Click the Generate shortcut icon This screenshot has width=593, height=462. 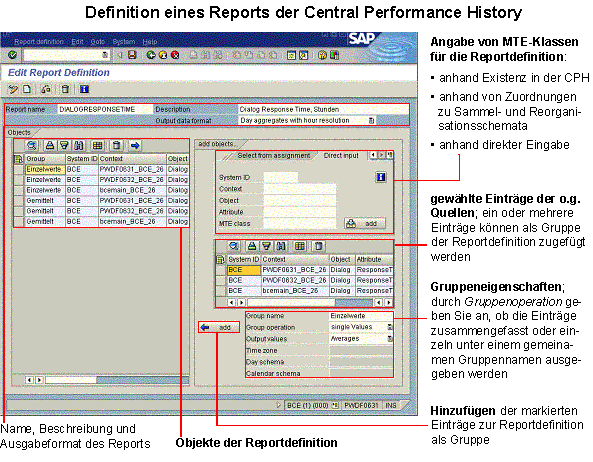(x=303, y=55)
